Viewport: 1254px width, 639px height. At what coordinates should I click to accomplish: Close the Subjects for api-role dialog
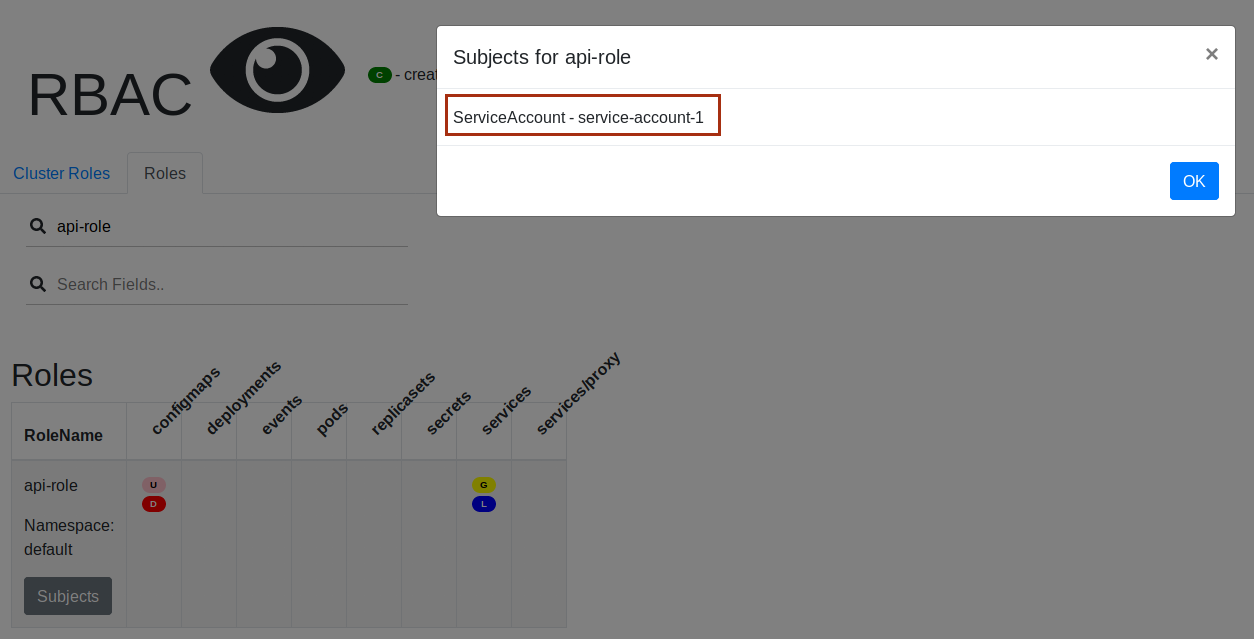click(x=1211, y=54)
